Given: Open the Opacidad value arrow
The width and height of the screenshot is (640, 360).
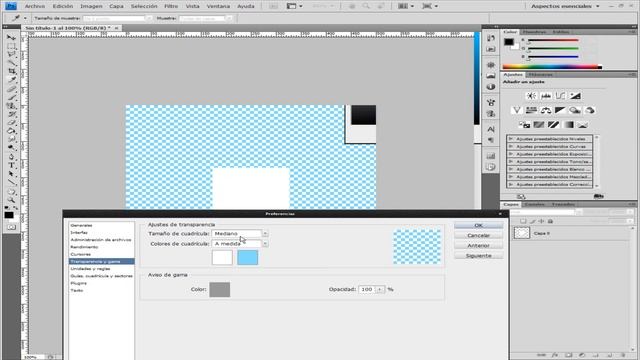Looking at the screenshot, I should (380, 289).
